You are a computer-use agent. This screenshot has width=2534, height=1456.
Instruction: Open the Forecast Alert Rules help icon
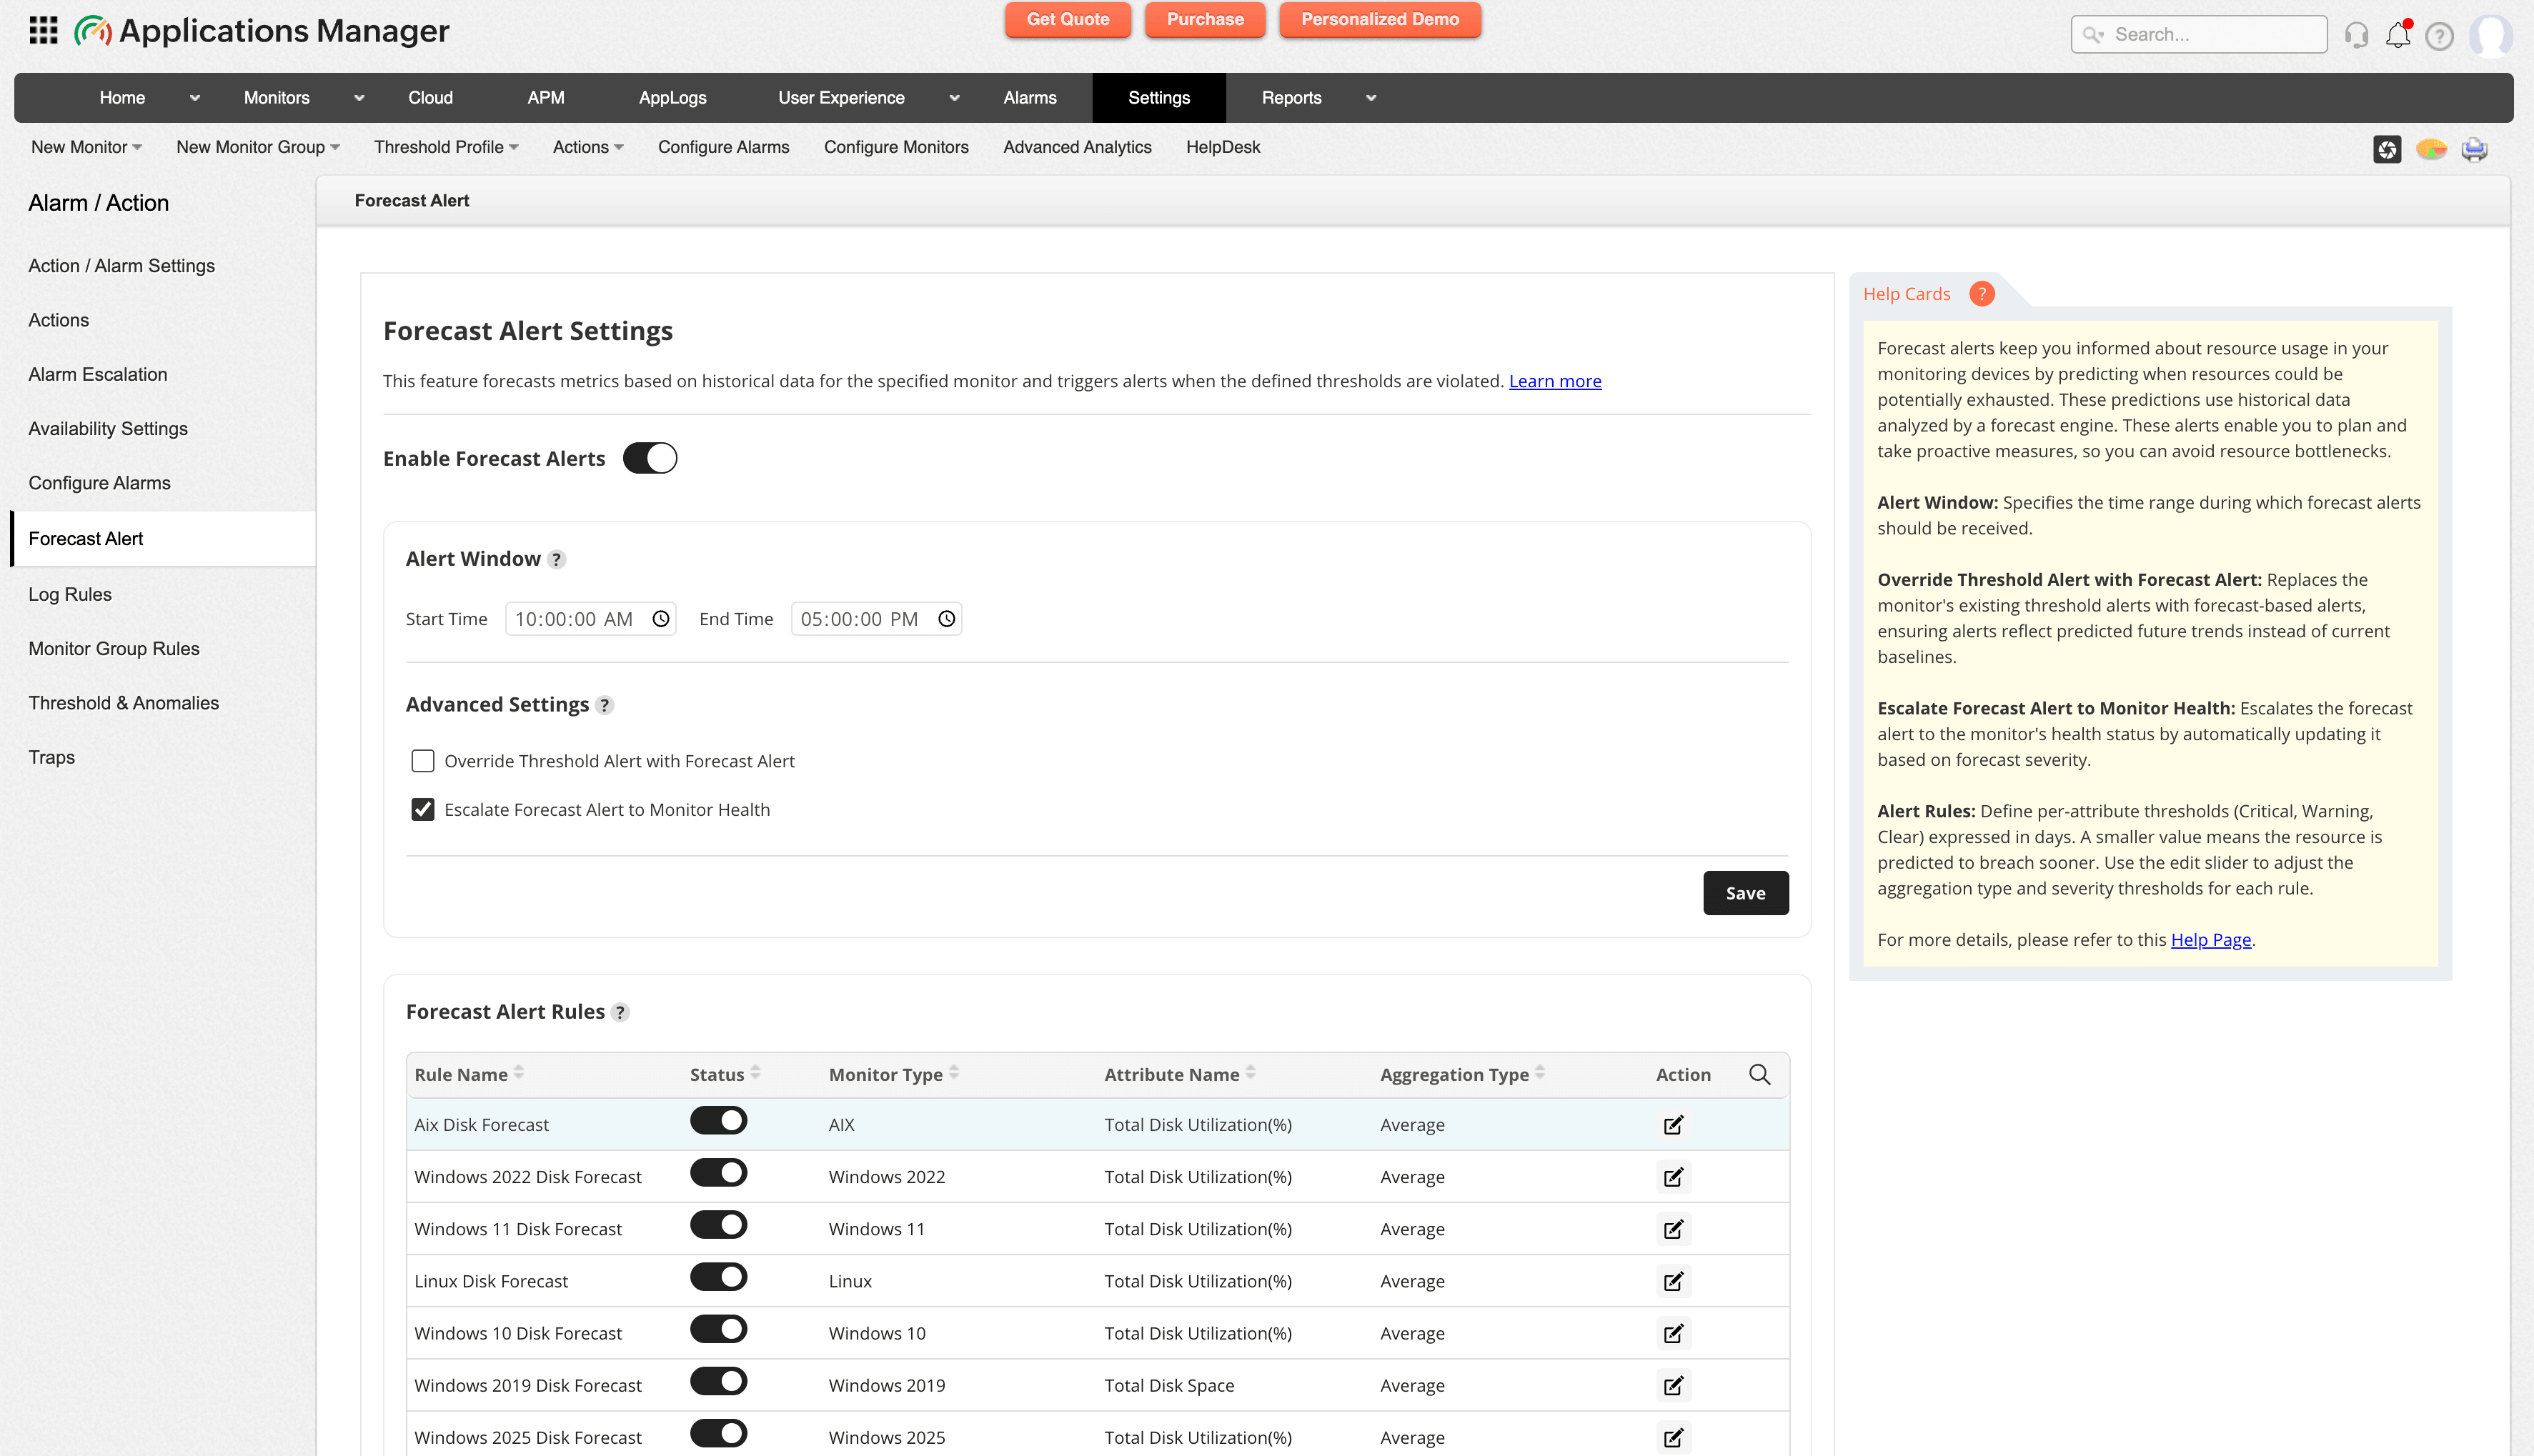(620, 1013)
